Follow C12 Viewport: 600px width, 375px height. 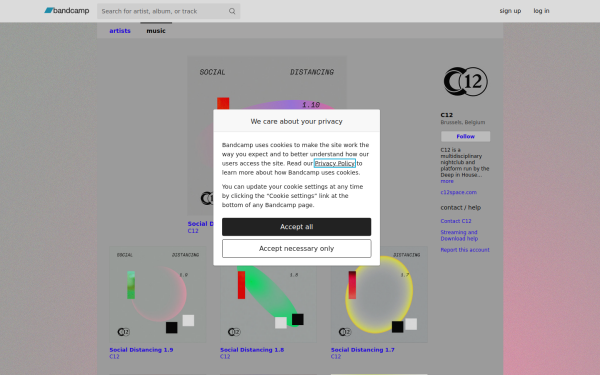point(465,136)
